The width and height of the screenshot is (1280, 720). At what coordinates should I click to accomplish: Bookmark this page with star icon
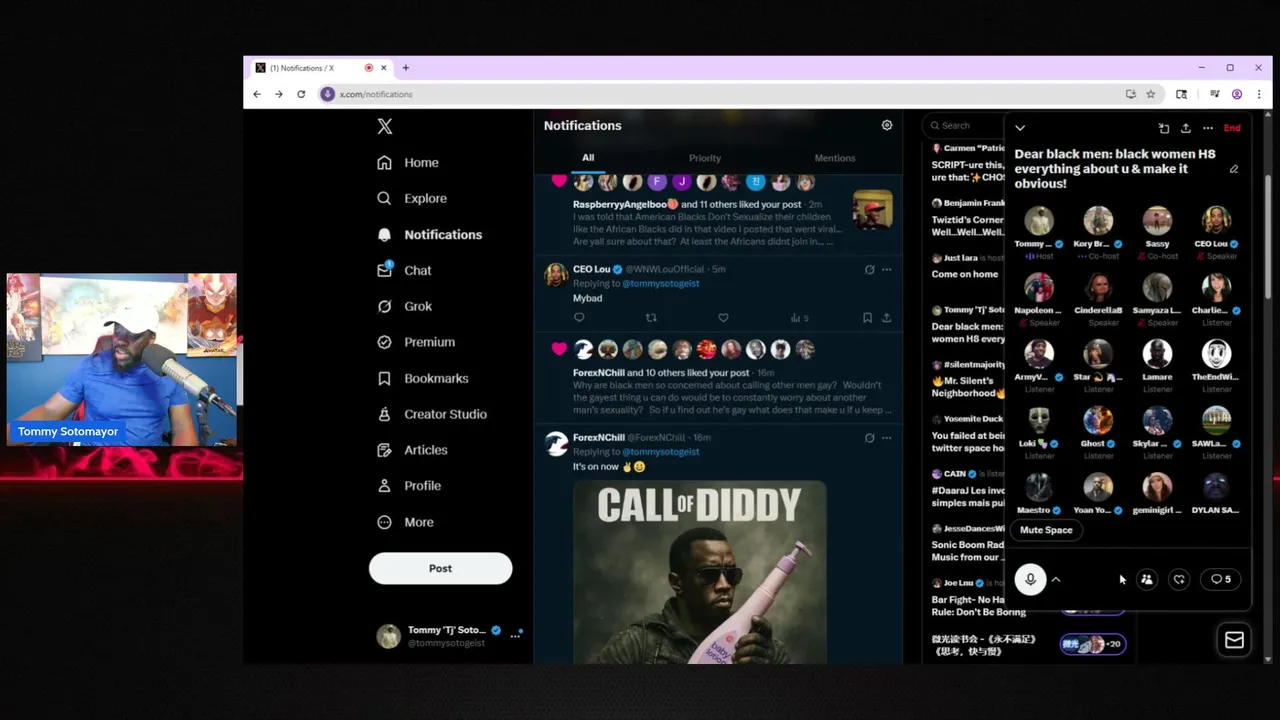[1151, 94]
